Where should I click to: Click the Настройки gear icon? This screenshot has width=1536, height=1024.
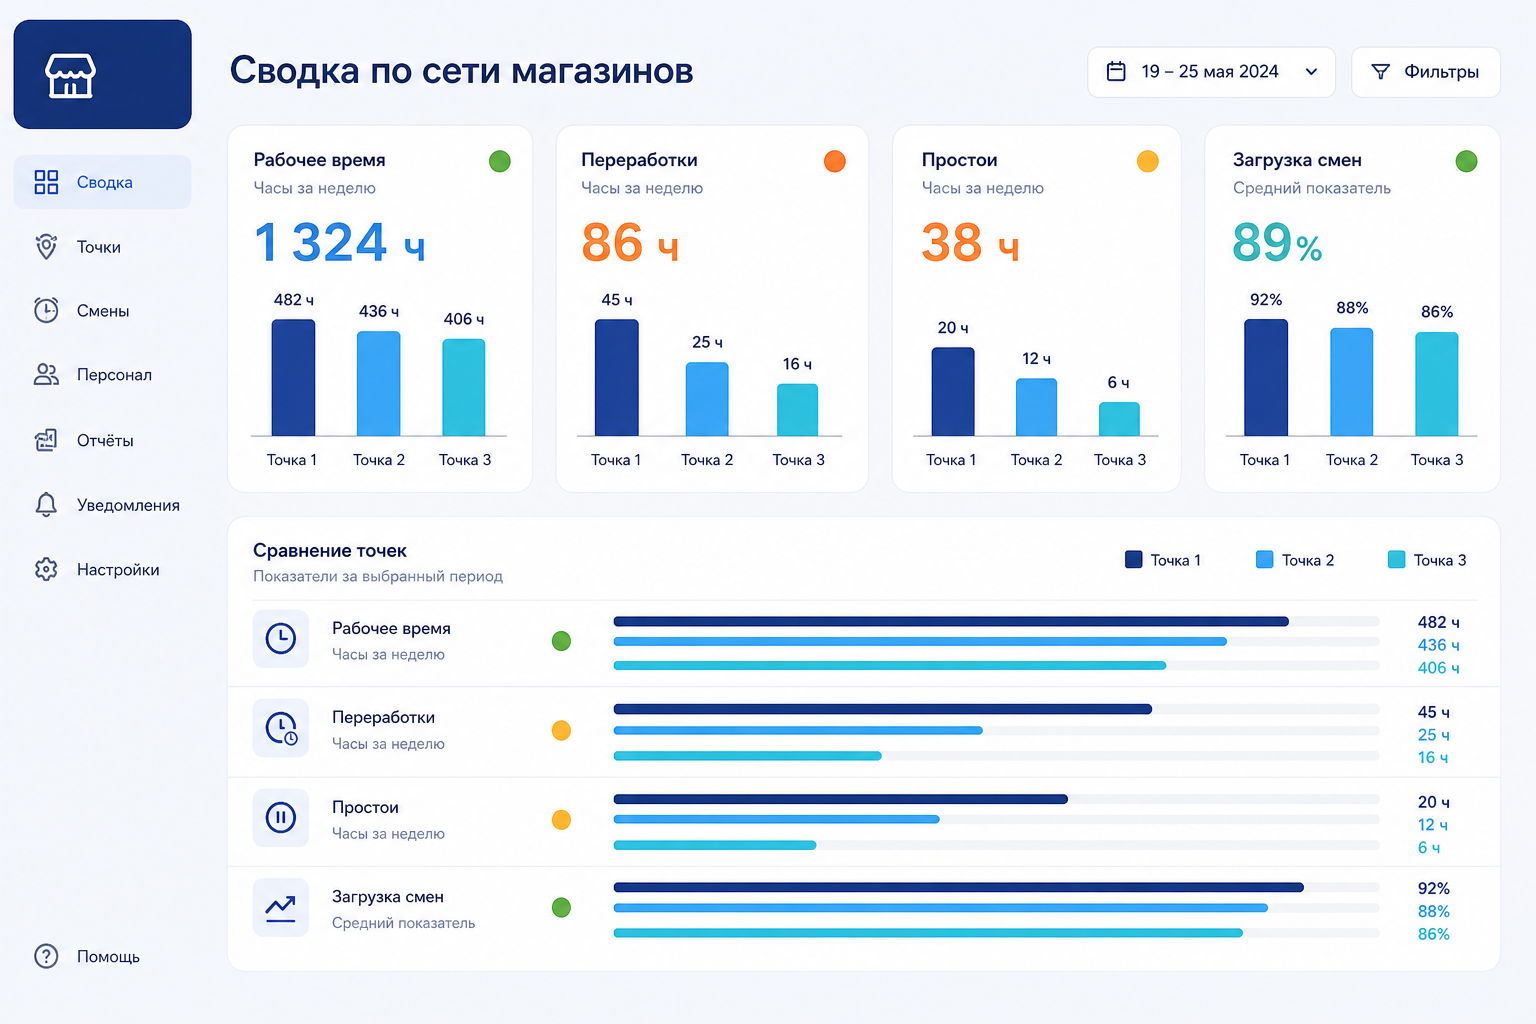(x=46, y=569)
